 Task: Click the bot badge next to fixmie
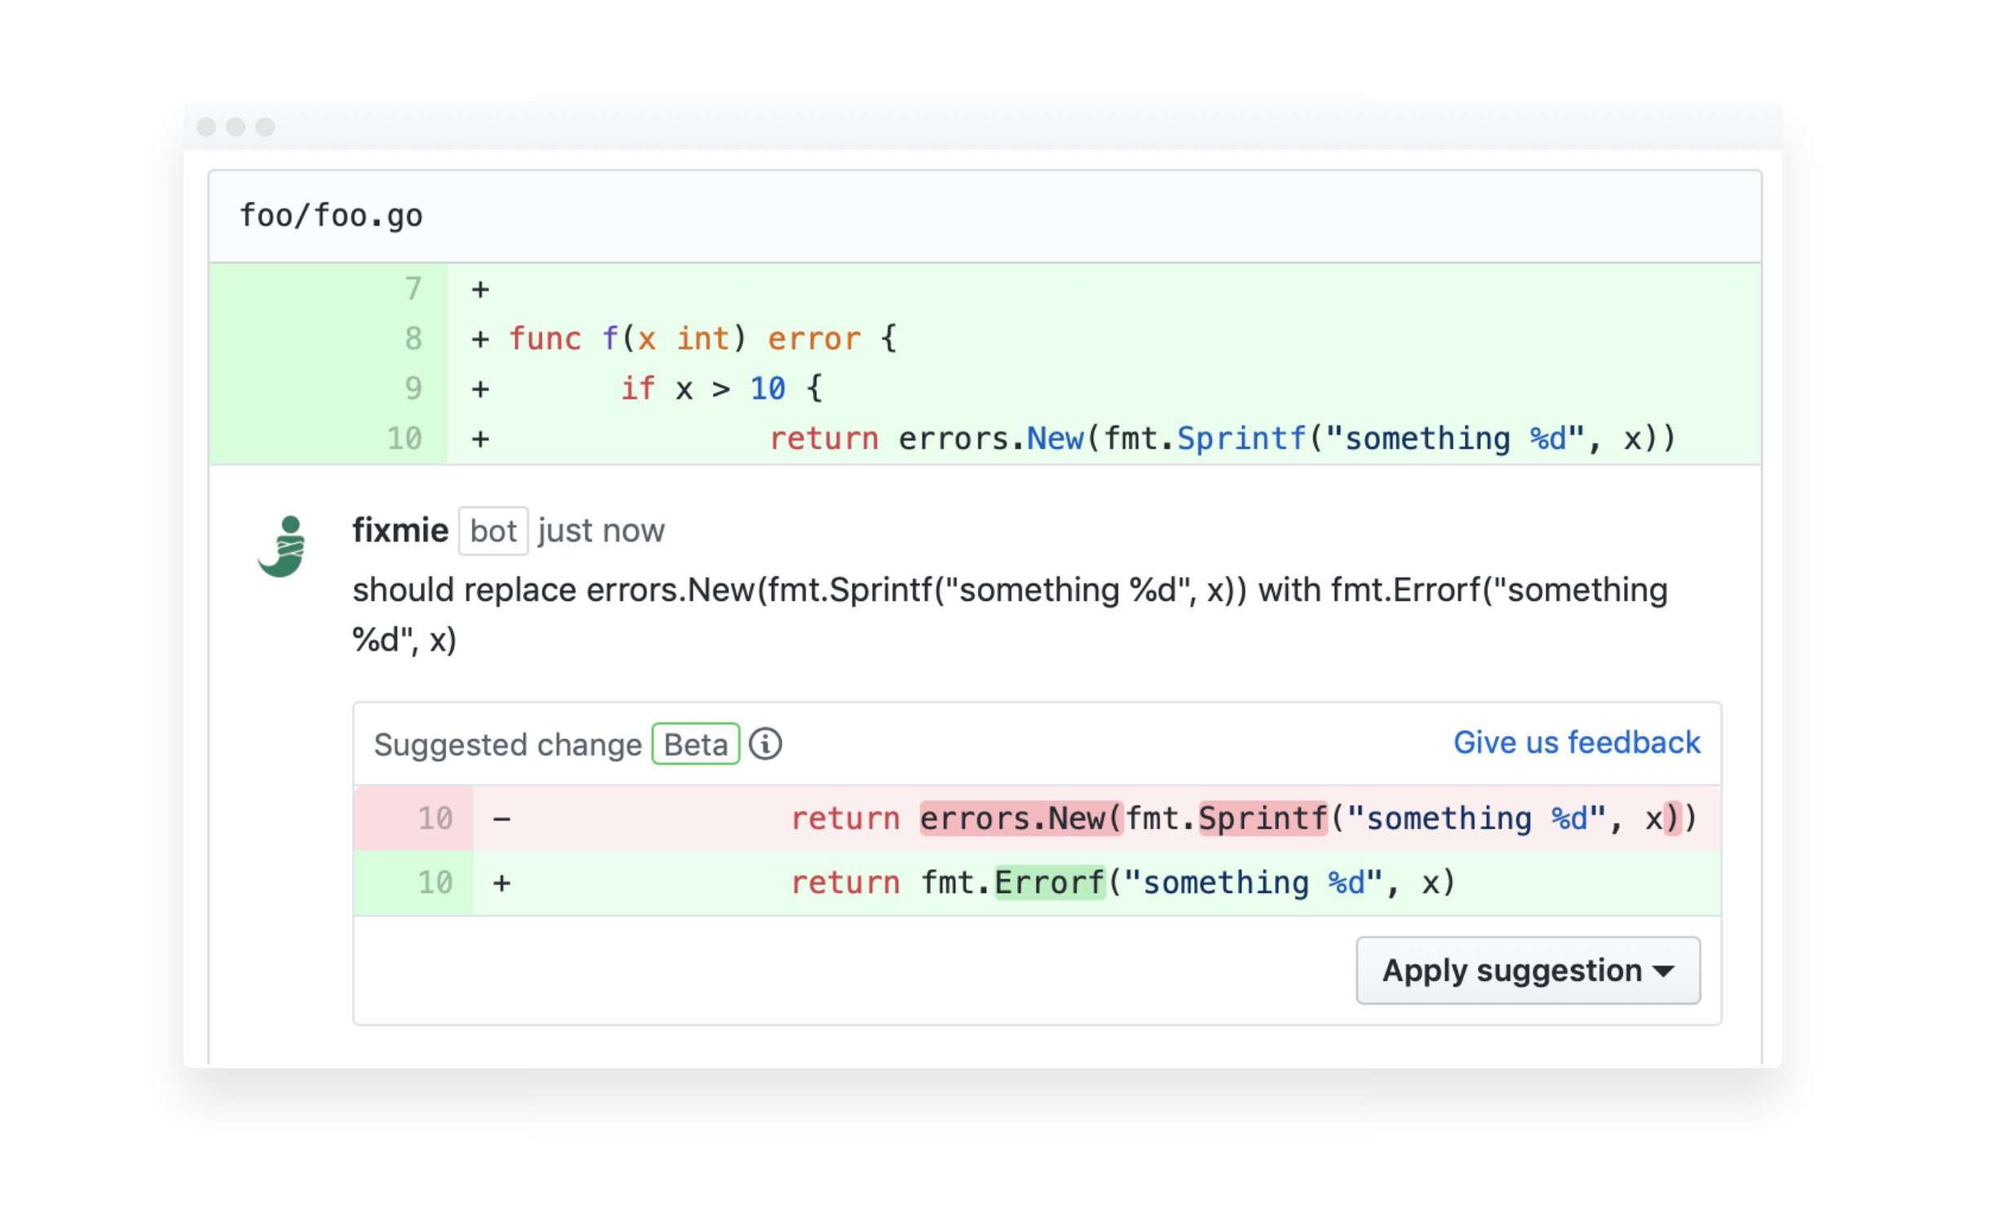[x=492, y=531]
